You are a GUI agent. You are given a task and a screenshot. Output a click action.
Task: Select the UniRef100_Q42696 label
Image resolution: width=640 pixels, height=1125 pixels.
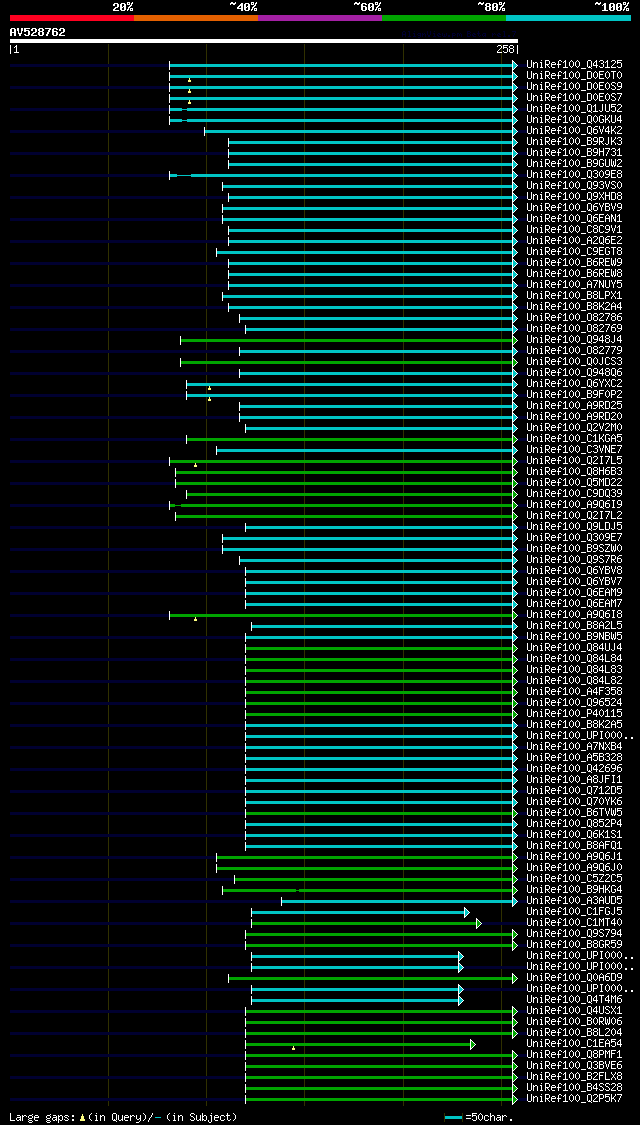tap(574, 769)
